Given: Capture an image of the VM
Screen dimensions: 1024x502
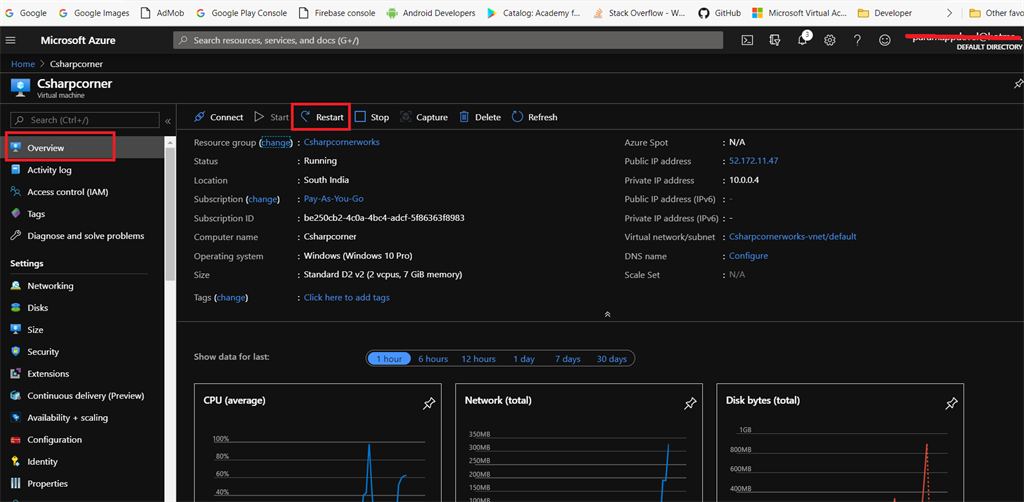Looking at the screenshot, I should point(424,118).
